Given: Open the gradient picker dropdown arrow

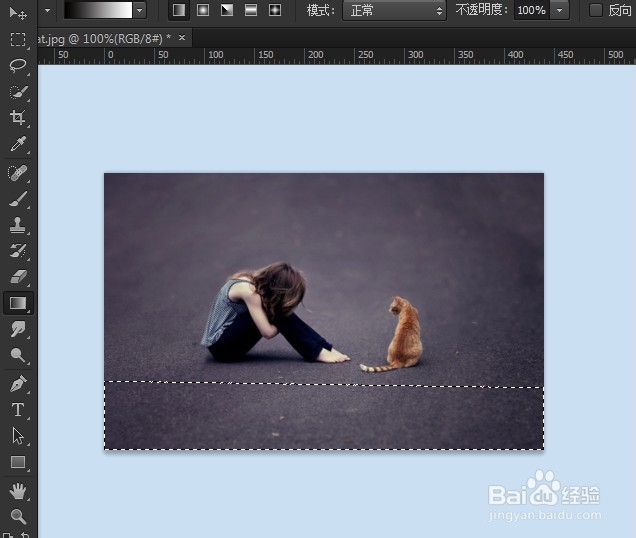Looking at the screenshot, I should [140, 10].
